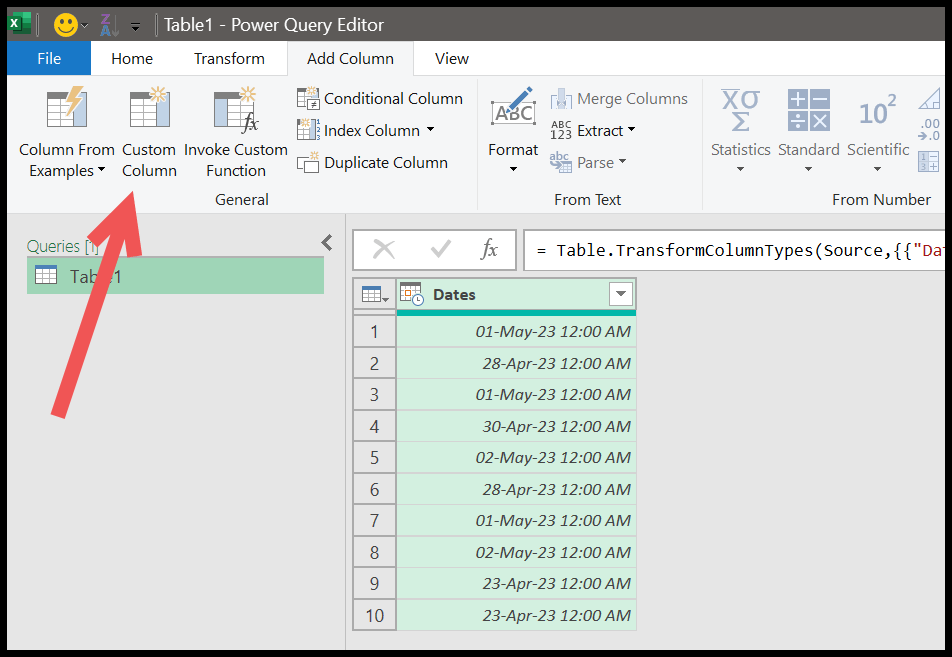Open the Dates column filter dropdown
This screenshot has height=657, width=952.
620,293
